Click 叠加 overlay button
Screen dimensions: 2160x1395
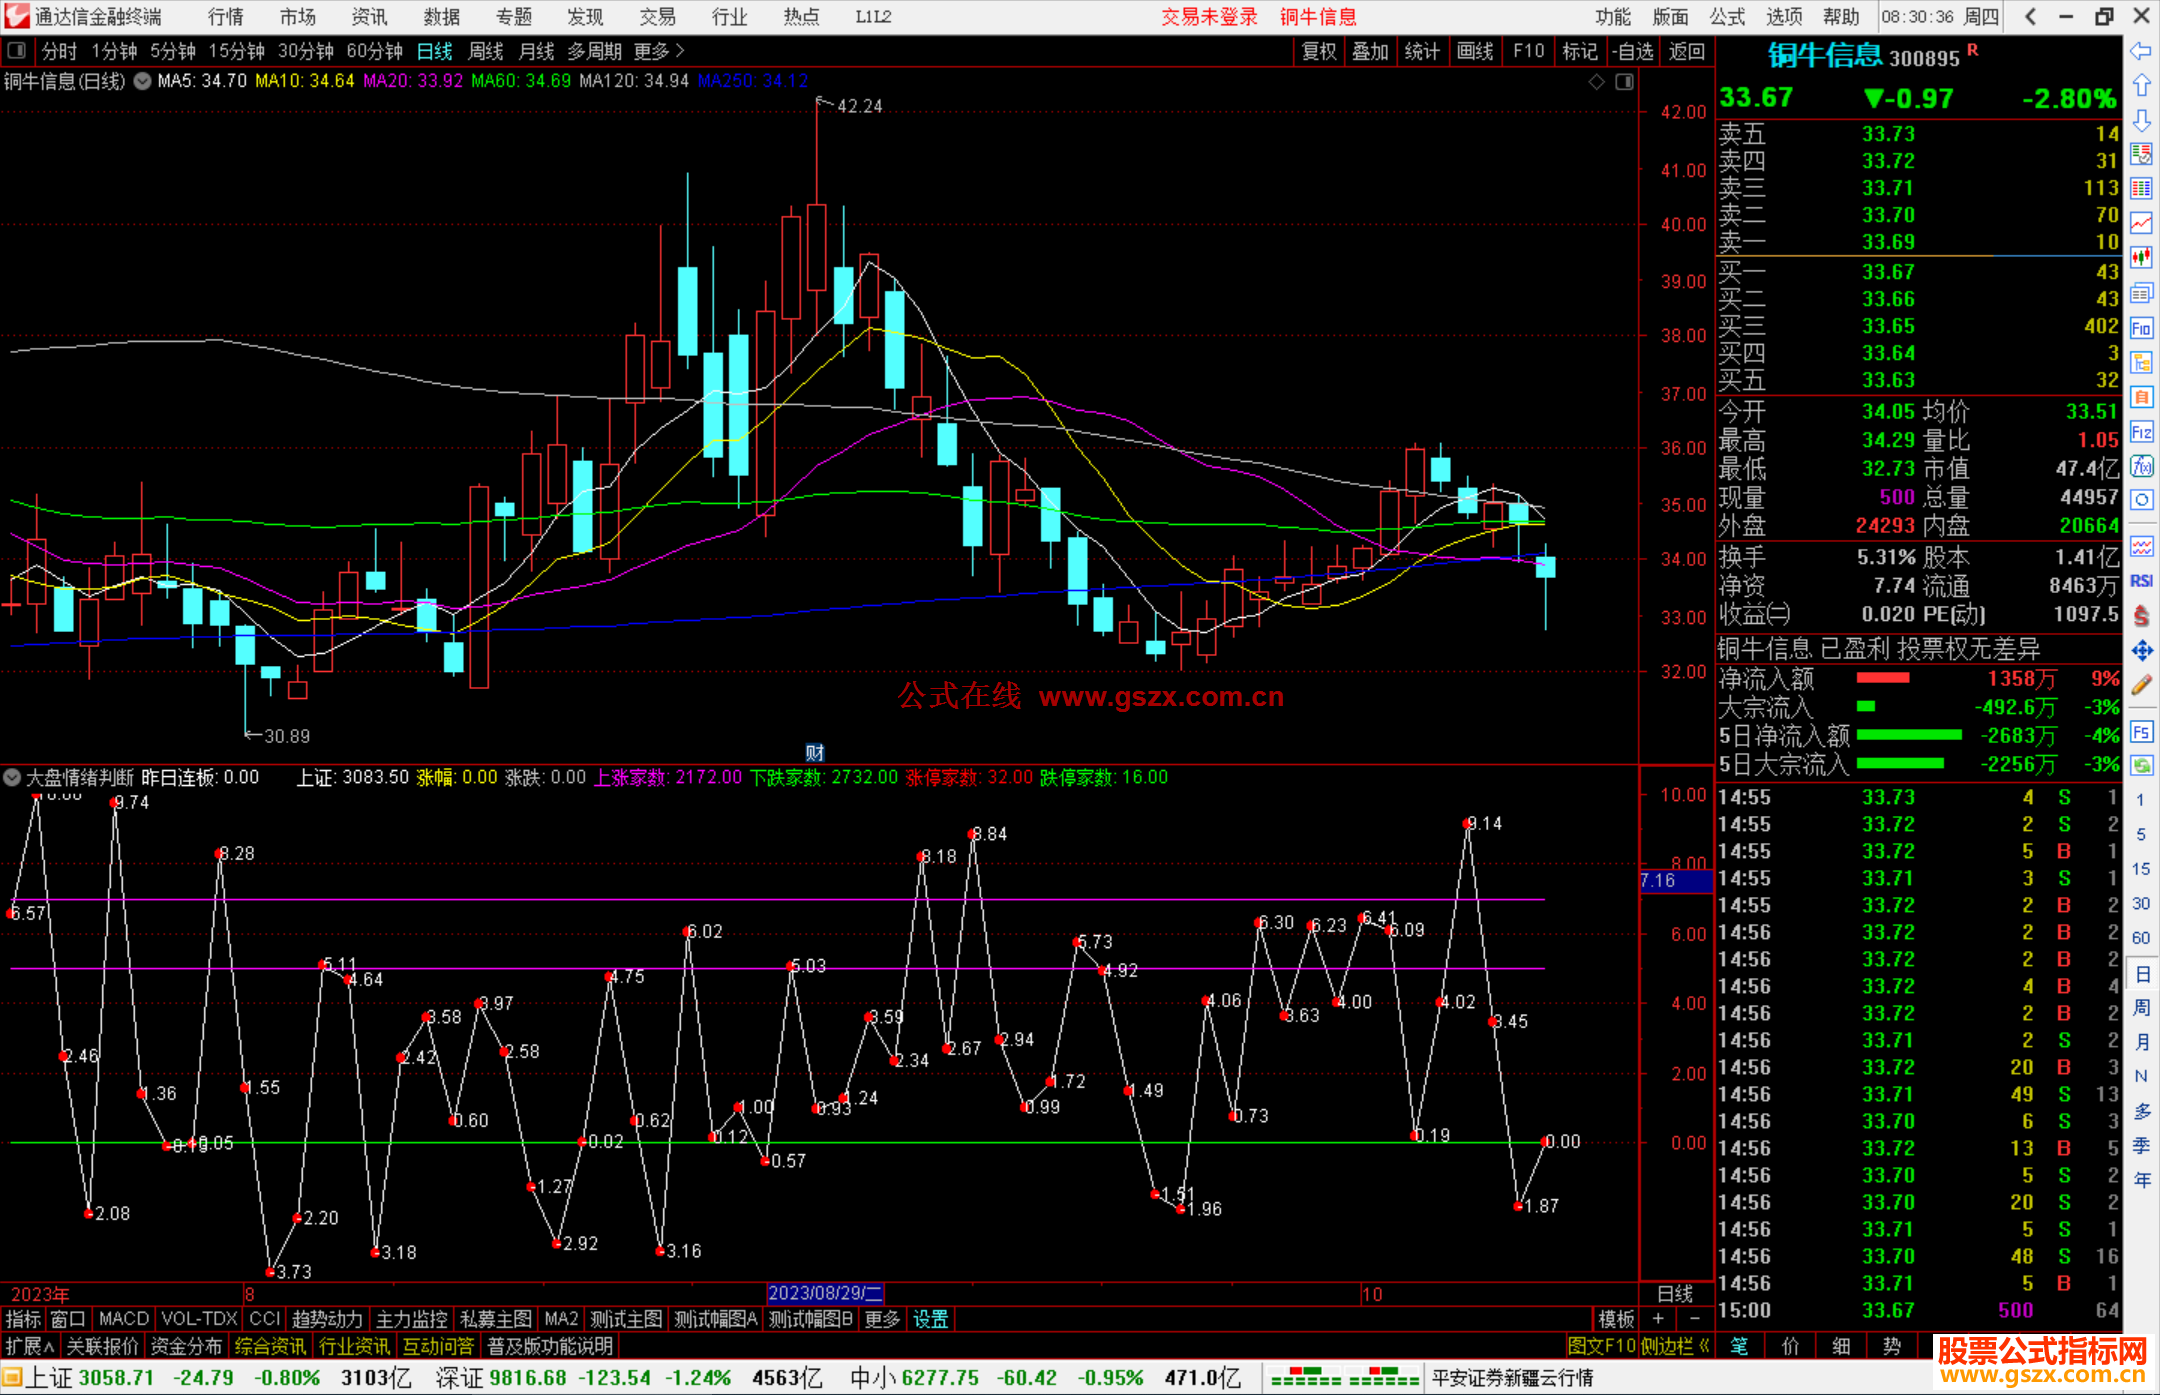click(x=1370, y=51)
